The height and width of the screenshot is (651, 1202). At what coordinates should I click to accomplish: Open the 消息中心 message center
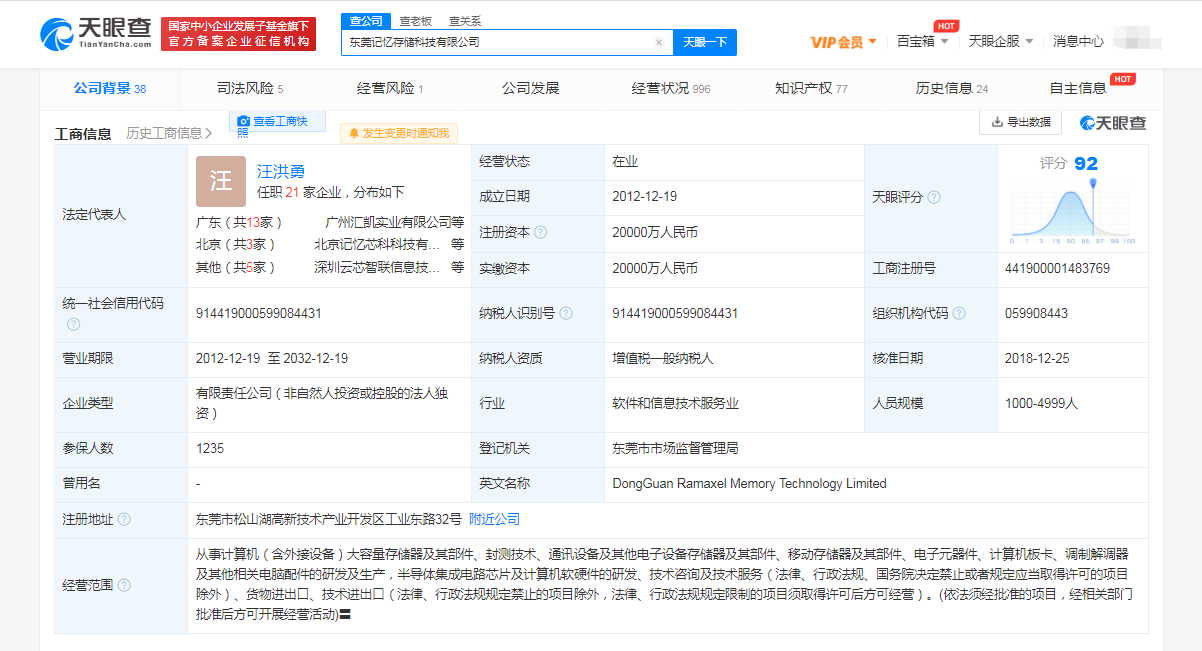pyautogui.click(x=1078, y=41)
